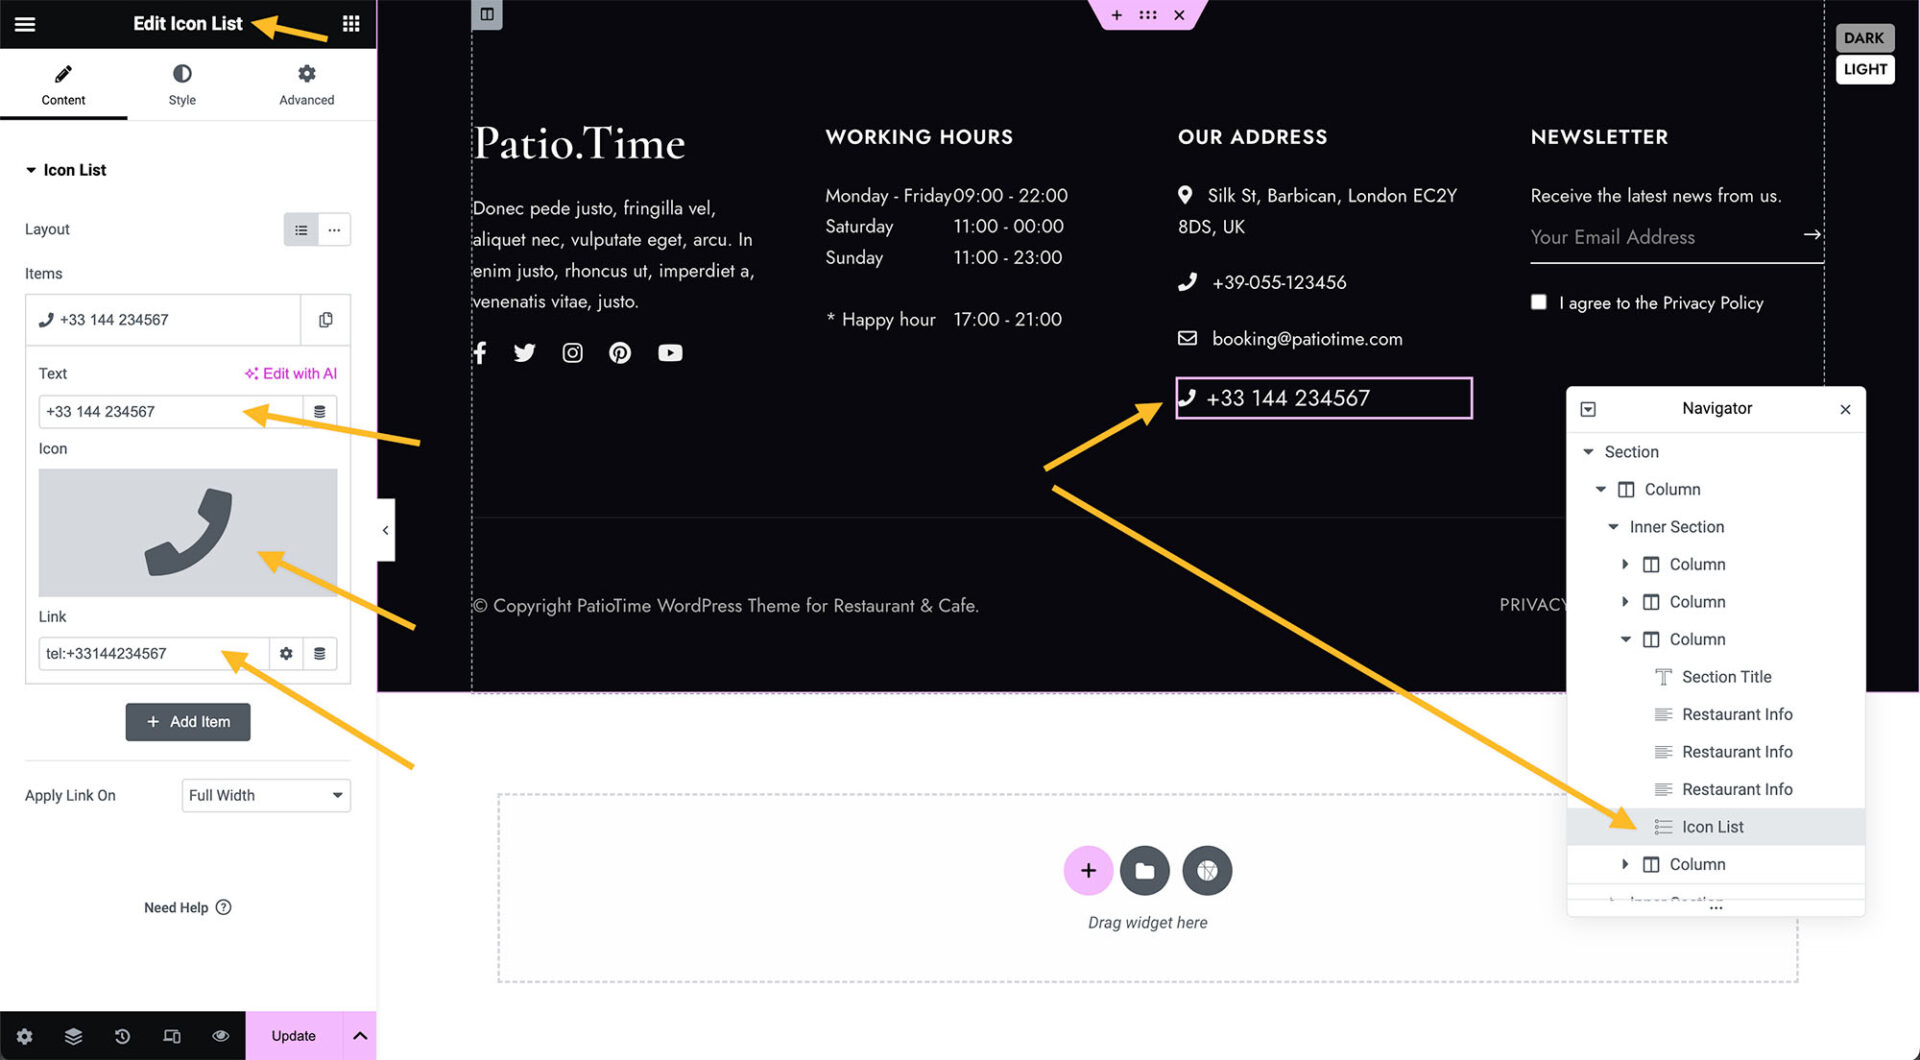Open the link settings gear icon

tap(286, 653)
